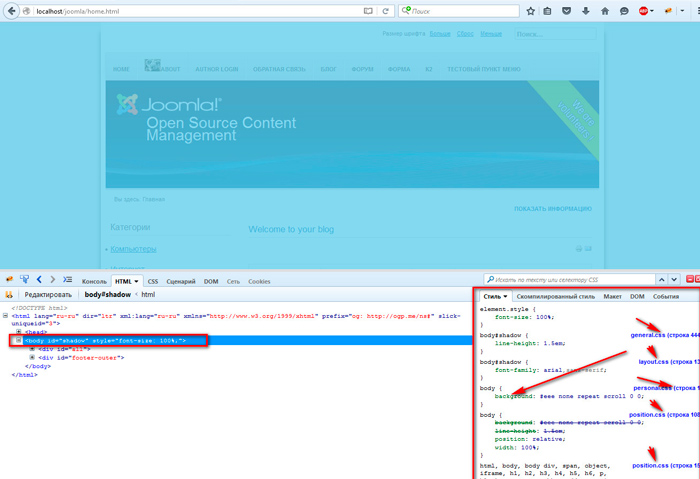The height and width of the screenshot is (479, 700).
Task: Click the Pocket icon in toolbar
Action: [567, 11]
